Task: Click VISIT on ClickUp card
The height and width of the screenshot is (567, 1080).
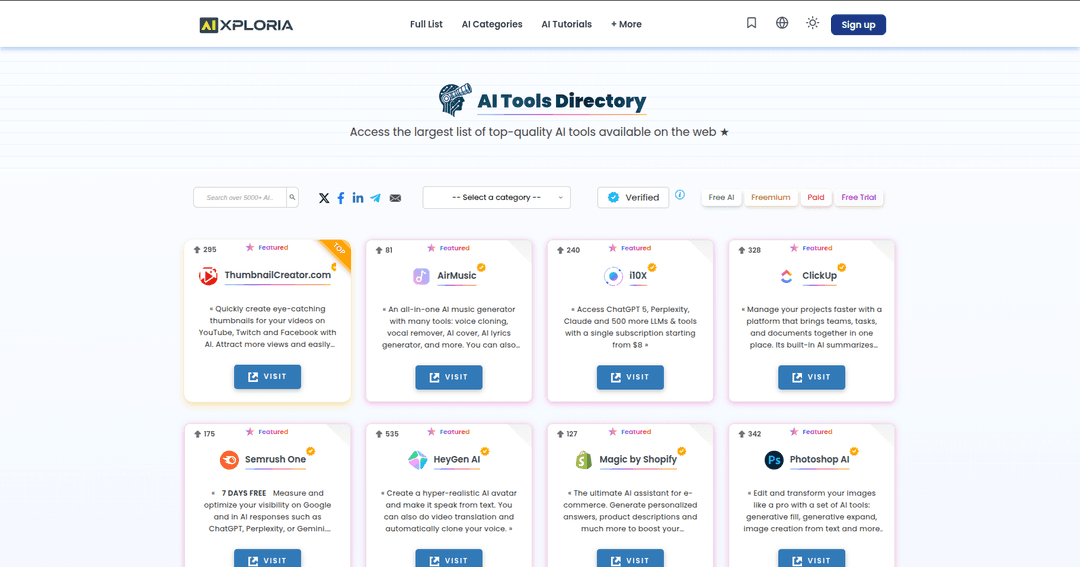Action: click(x=811, y=378)
